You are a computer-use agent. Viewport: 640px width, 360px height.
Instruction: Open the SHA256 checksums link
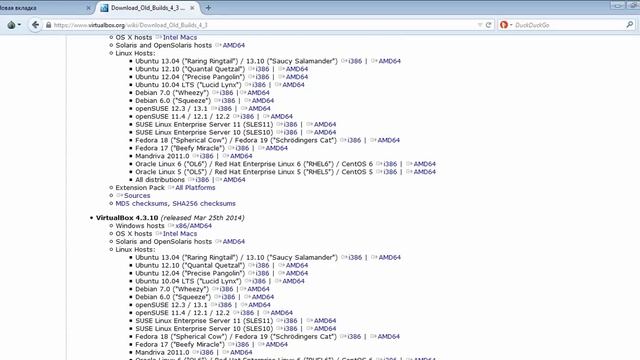pos(204,203)
